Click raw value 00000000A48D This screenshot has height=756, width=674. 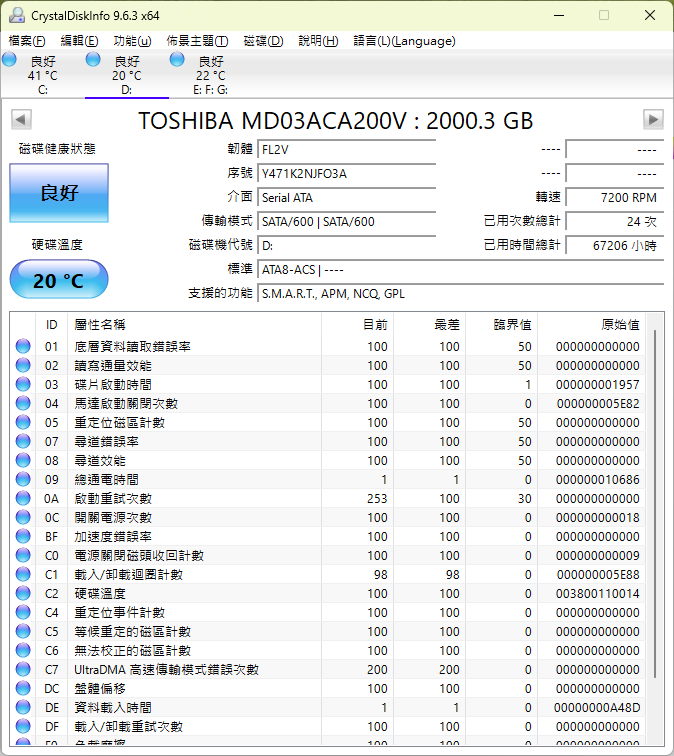click(x=597, y=707)
